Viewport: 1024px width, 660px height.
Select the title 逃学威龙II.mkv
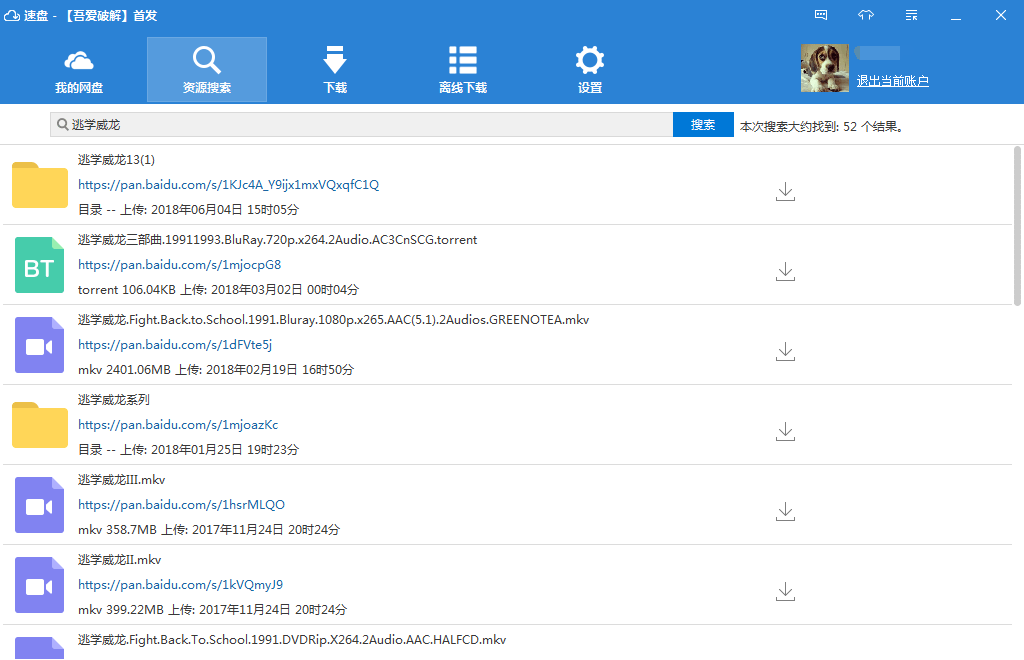[x=120, y=559]
